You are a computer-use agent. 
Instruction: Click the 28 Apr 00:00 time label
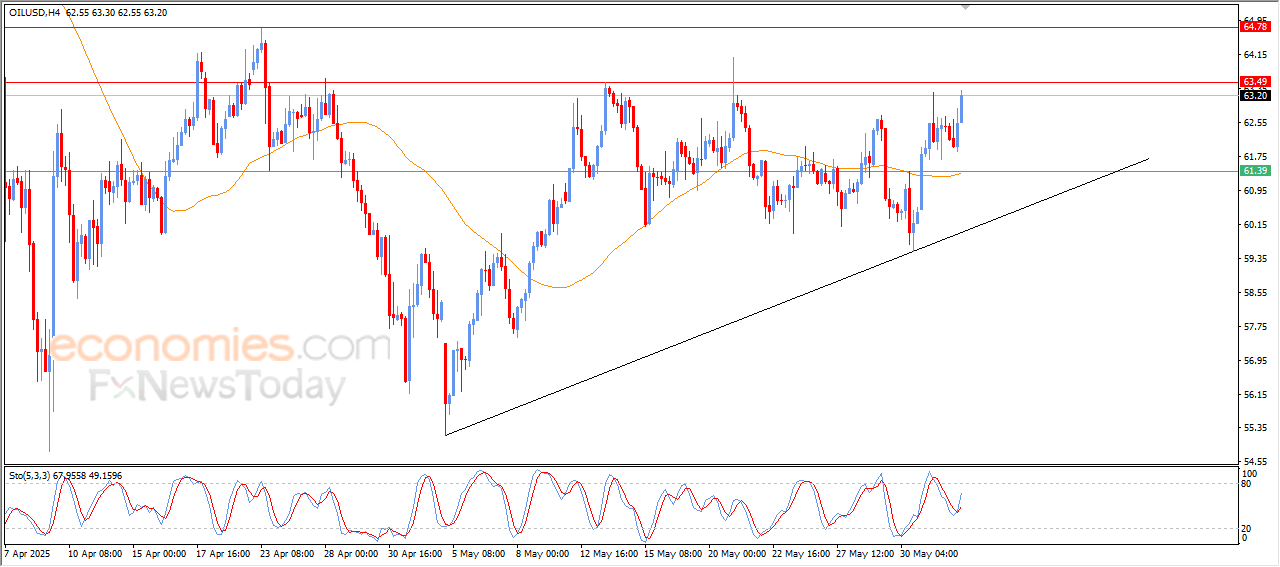coord(352,552)
